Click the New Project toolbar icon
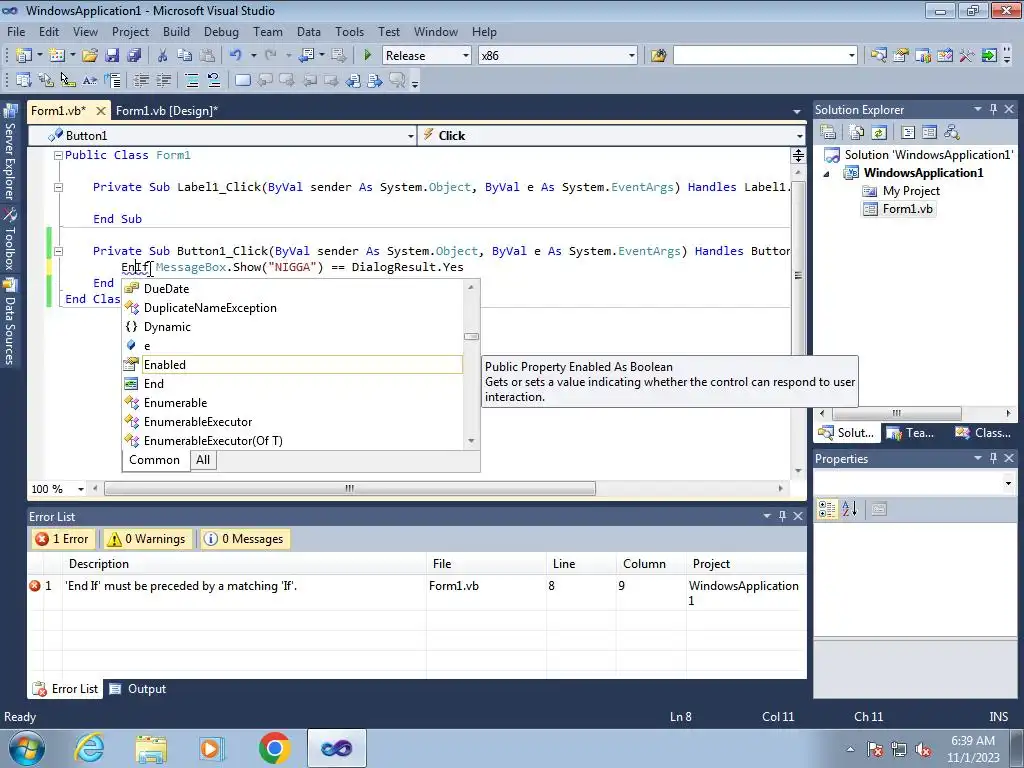Viewport: 1024px width, 768px height. tap(24, 56)
